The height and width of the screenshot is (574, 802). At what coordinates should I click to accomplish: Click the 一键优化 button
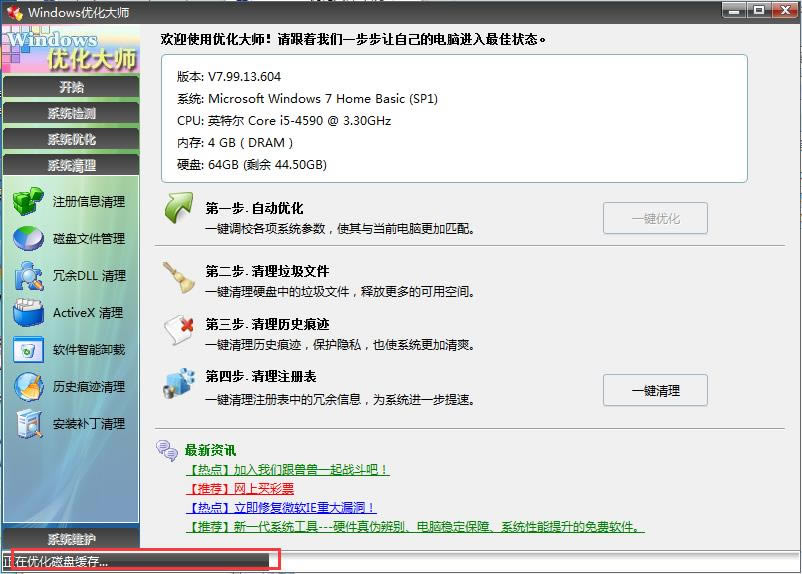(655, 218)
